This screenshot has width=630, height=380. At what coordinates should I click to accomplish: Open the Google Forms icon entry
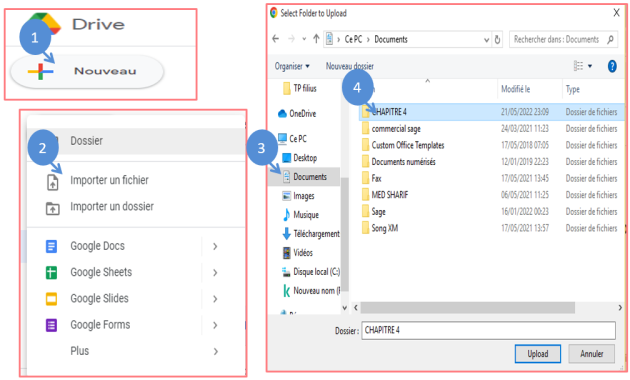click(51, 325)
